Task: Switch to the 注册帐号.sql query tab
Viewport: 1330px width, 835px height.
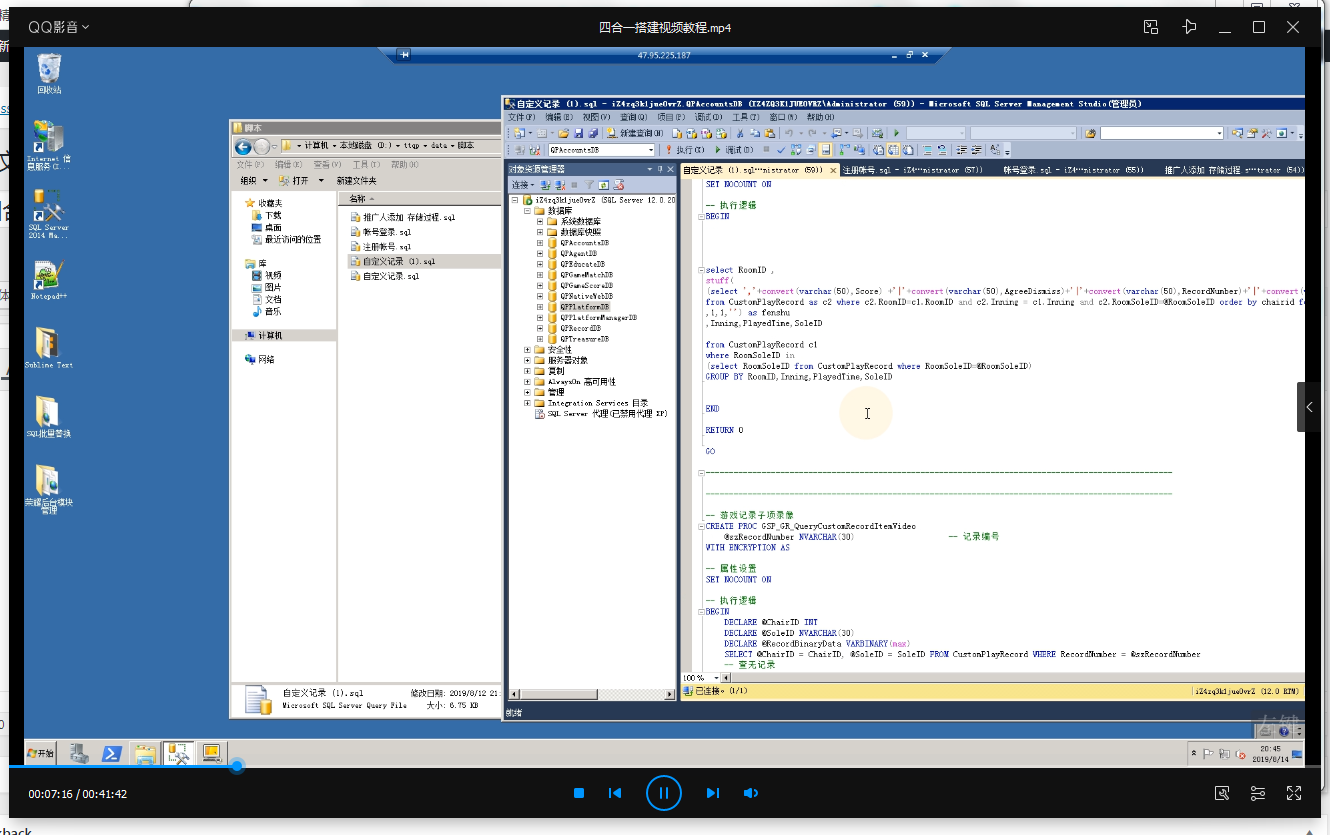Action: coord(912,170)
